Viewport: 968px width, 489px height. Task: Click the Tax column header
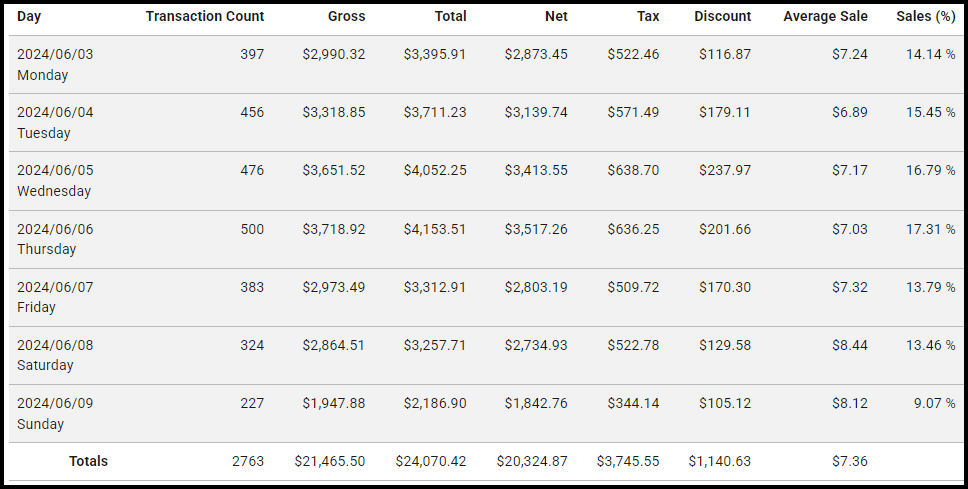(648, 17)
